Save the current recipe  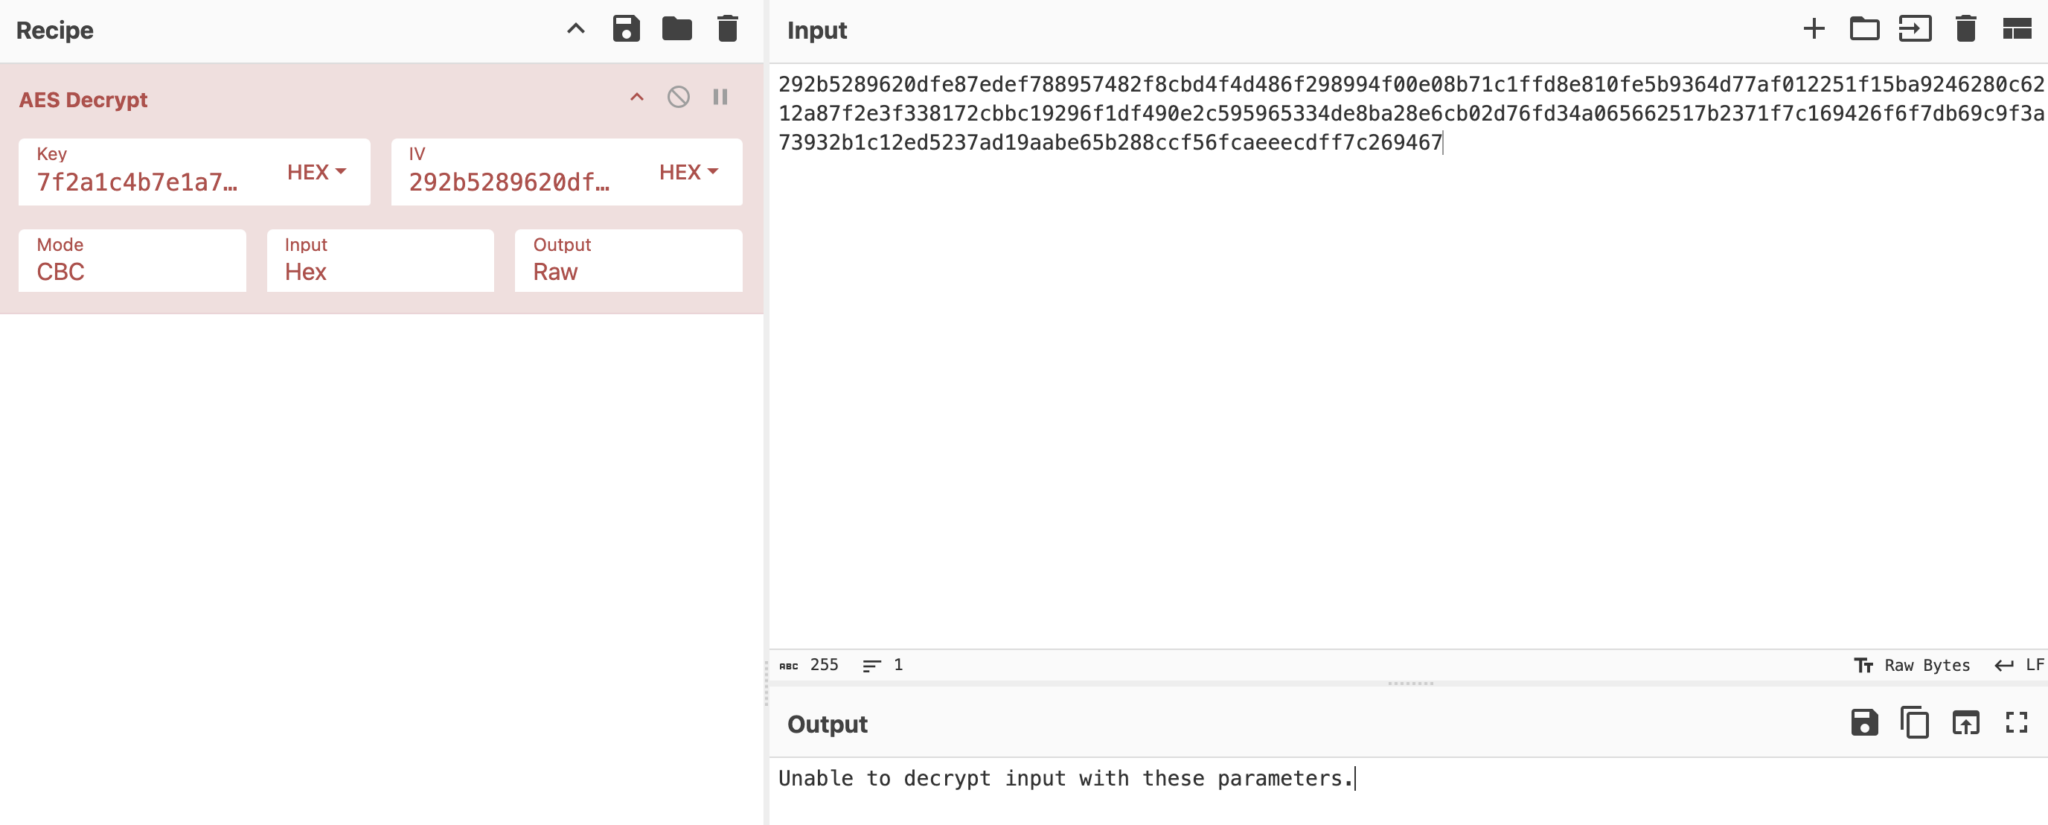pos(626,29)
